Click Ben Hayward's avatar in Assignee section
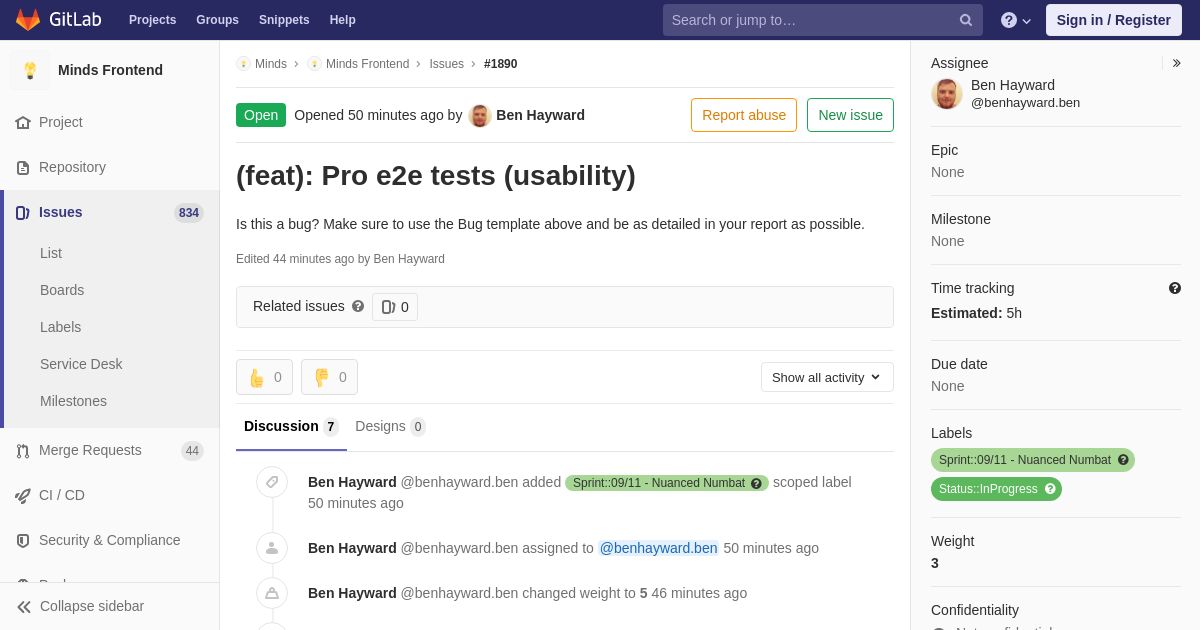This screenshot has width=1200, height=630. click(x=947, y=94)
